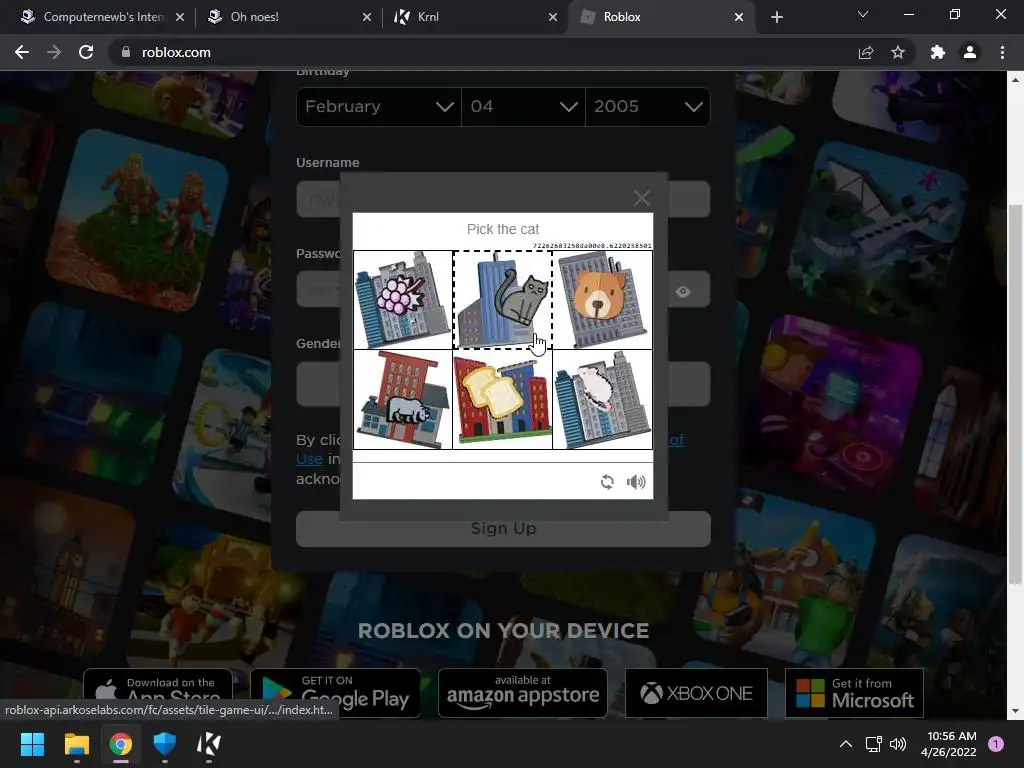This screenshot has height=768, width=1024.
Task: Close the Roblox tab
Action: pyautogui.click(x=739, y=17)
